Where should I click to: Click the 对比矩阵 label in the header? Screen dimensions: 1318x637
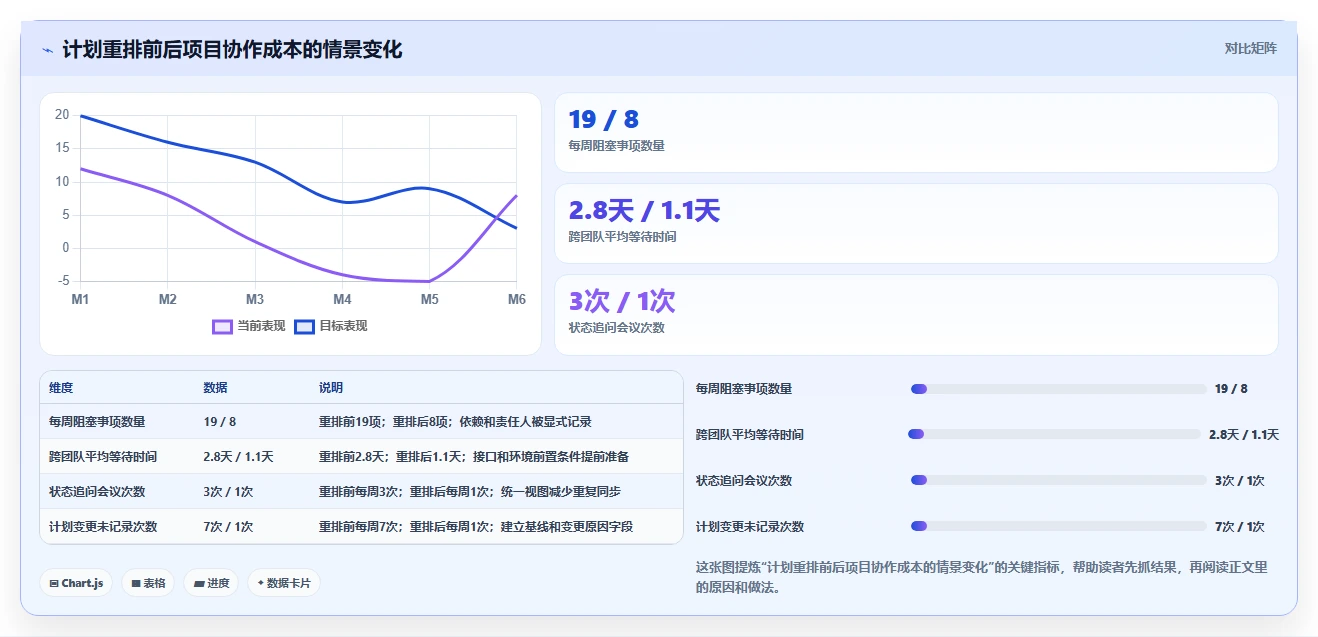[x=1251, y=48]
